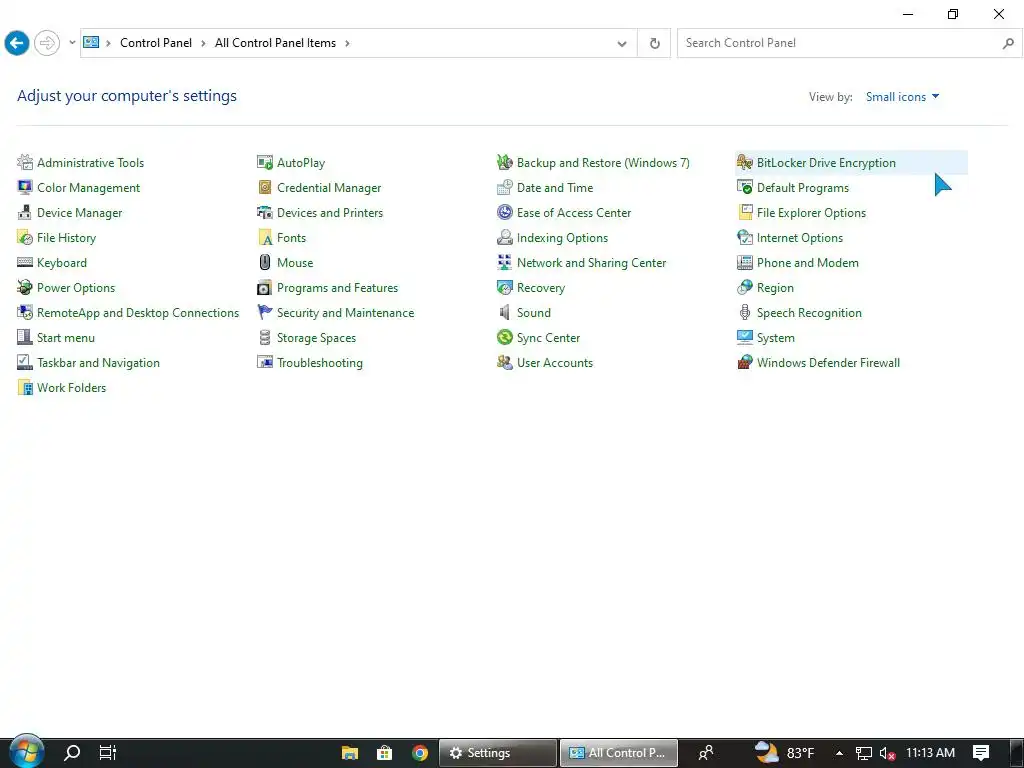Open the Internet Options icon
This screenshot has width=1024, height=768.
coord(744,237)
